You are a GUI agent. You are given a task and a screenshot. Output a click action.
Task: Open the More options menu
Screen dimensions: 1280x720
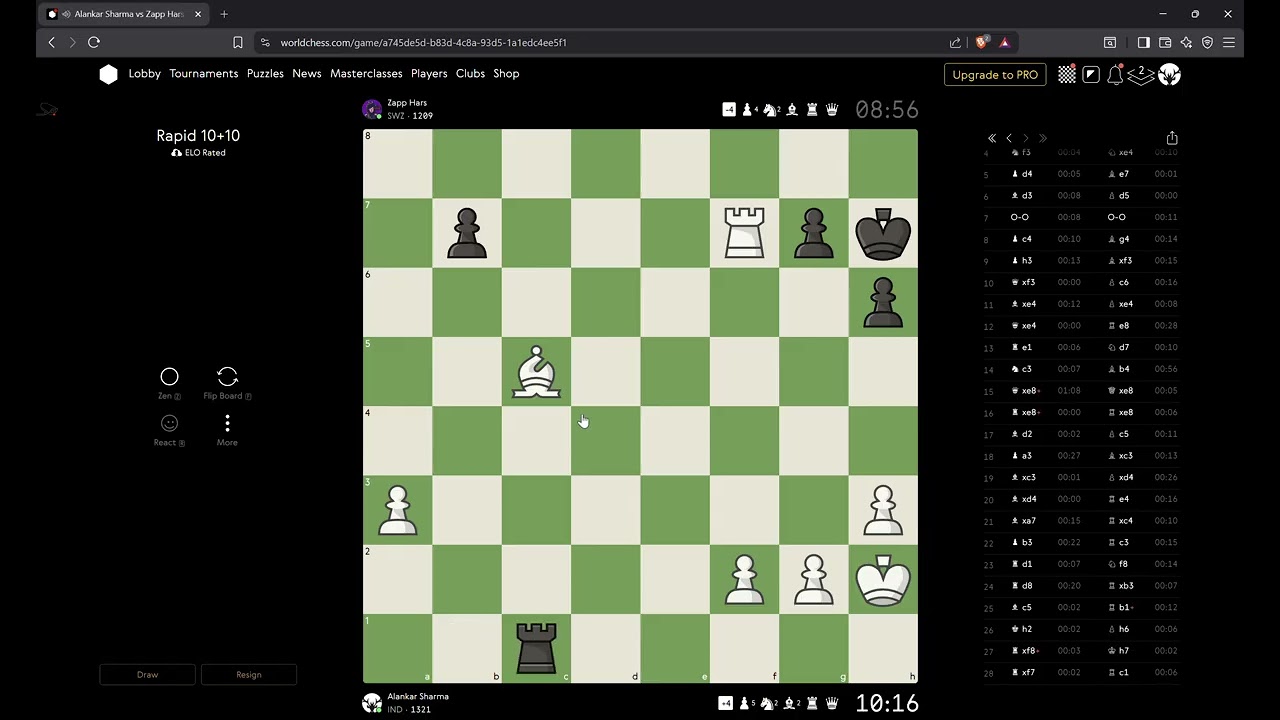click(x=227, y=429)
